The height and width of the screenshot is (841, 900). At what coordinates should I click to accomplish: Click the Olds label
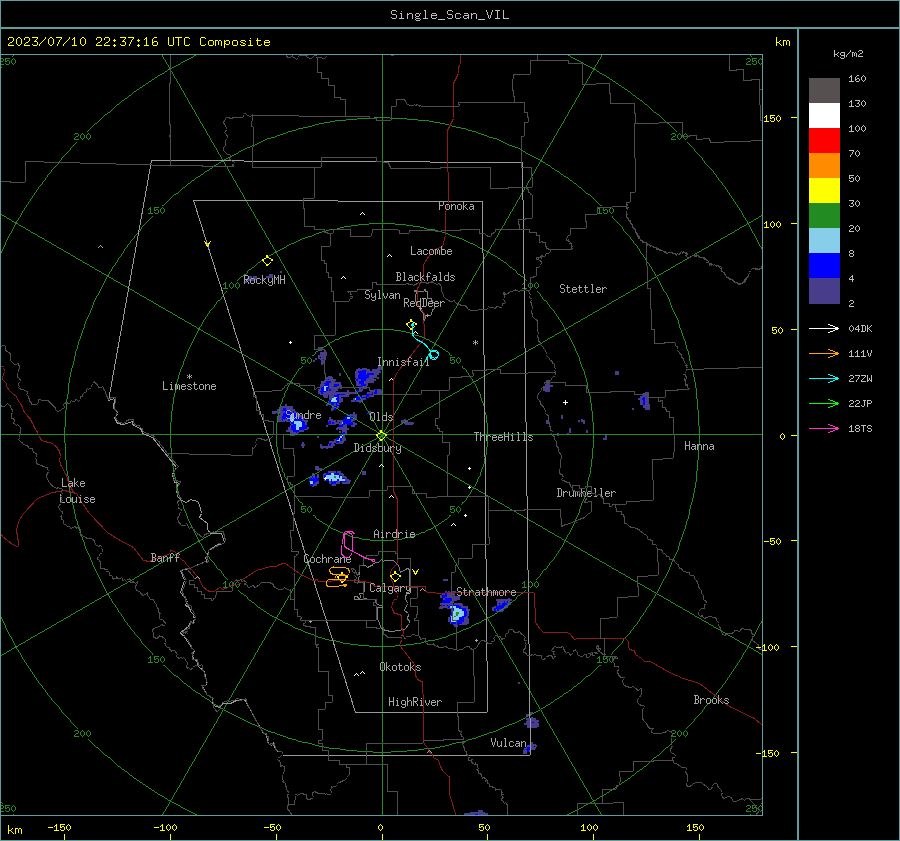point(381,417)
